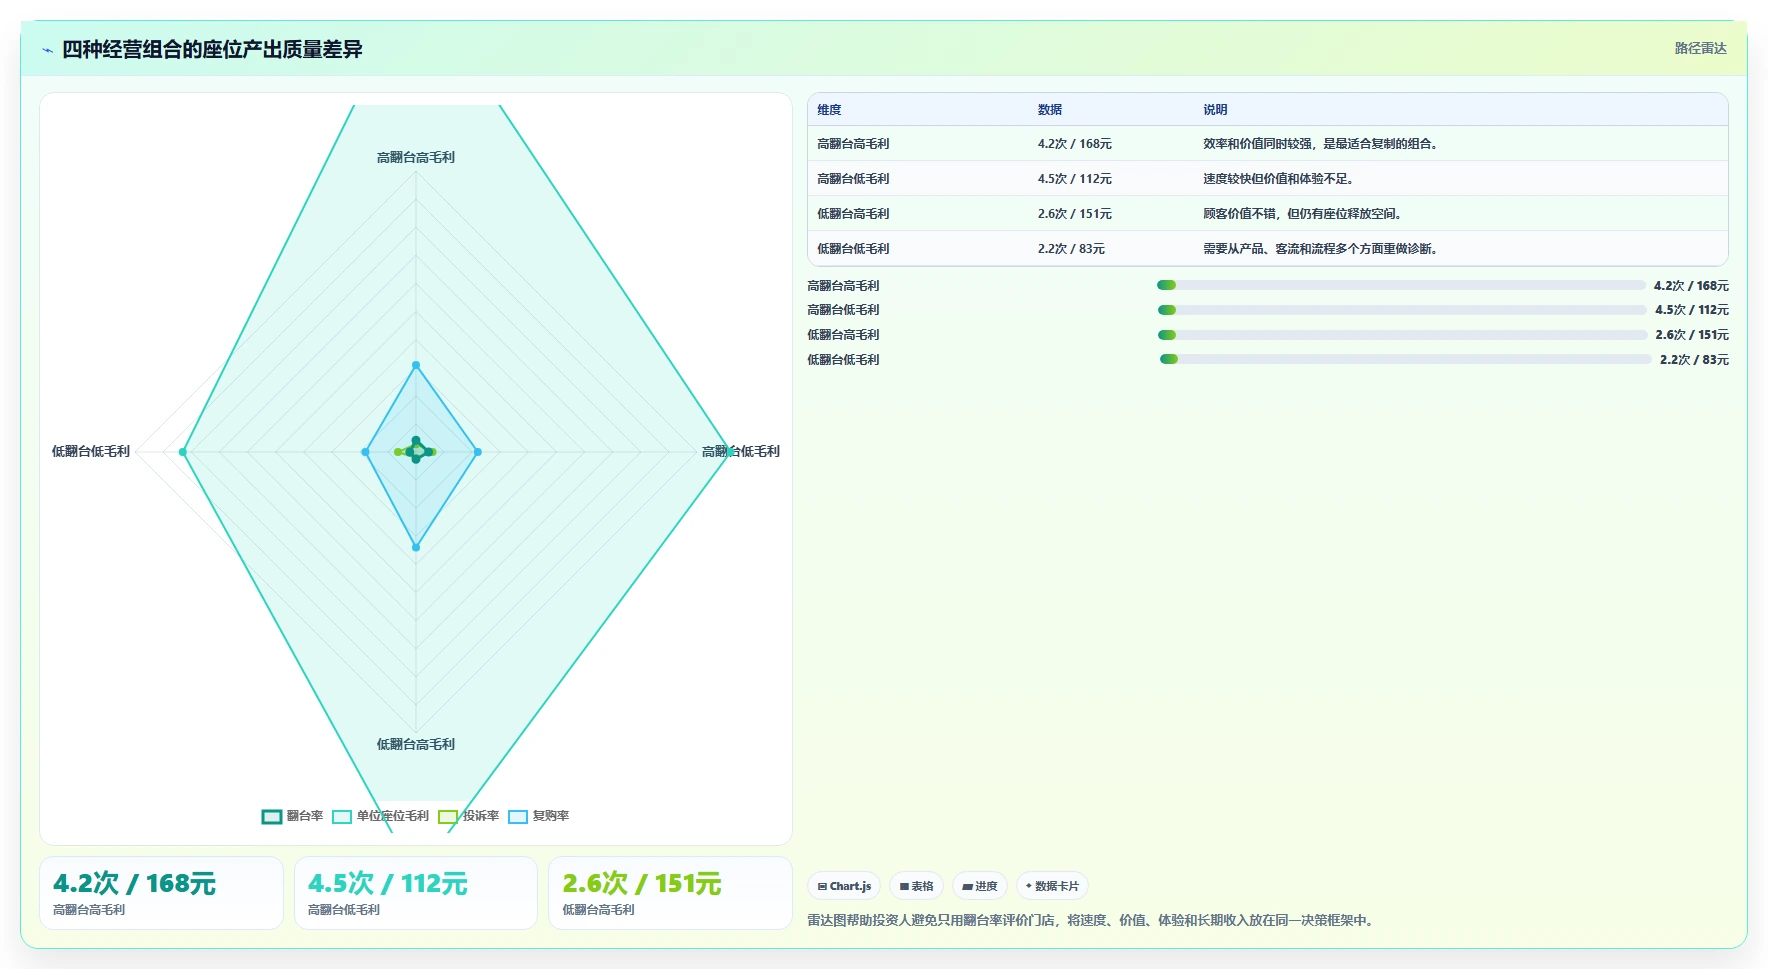Click radar top axis label 高翻台高毛利
The width and height of the screenshot is (1768, 969).
pos(416,158)
